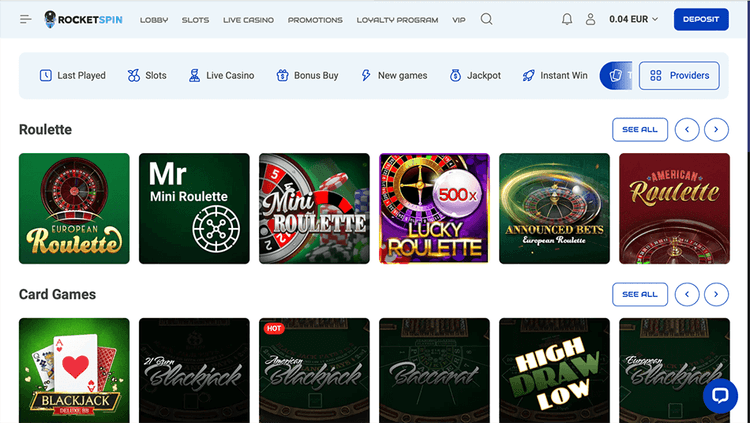Open High Draw Low game
The height and width of the screenshot is (423, 750).
tap(554, 370)
